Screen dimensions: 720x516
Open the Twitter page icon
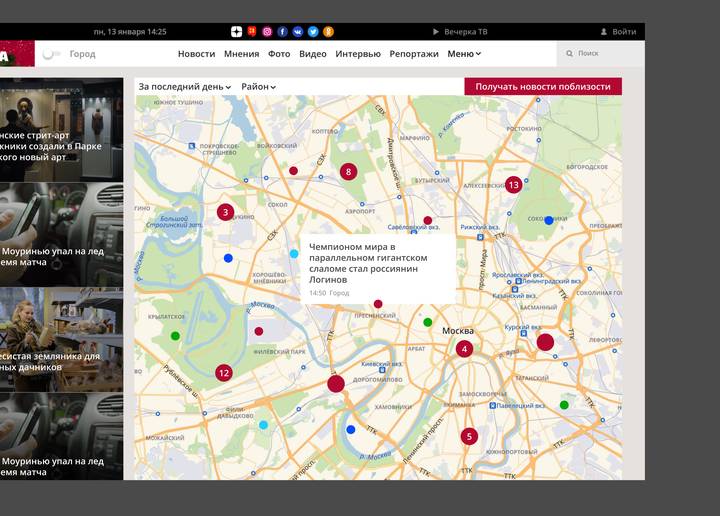coord(313,32)
